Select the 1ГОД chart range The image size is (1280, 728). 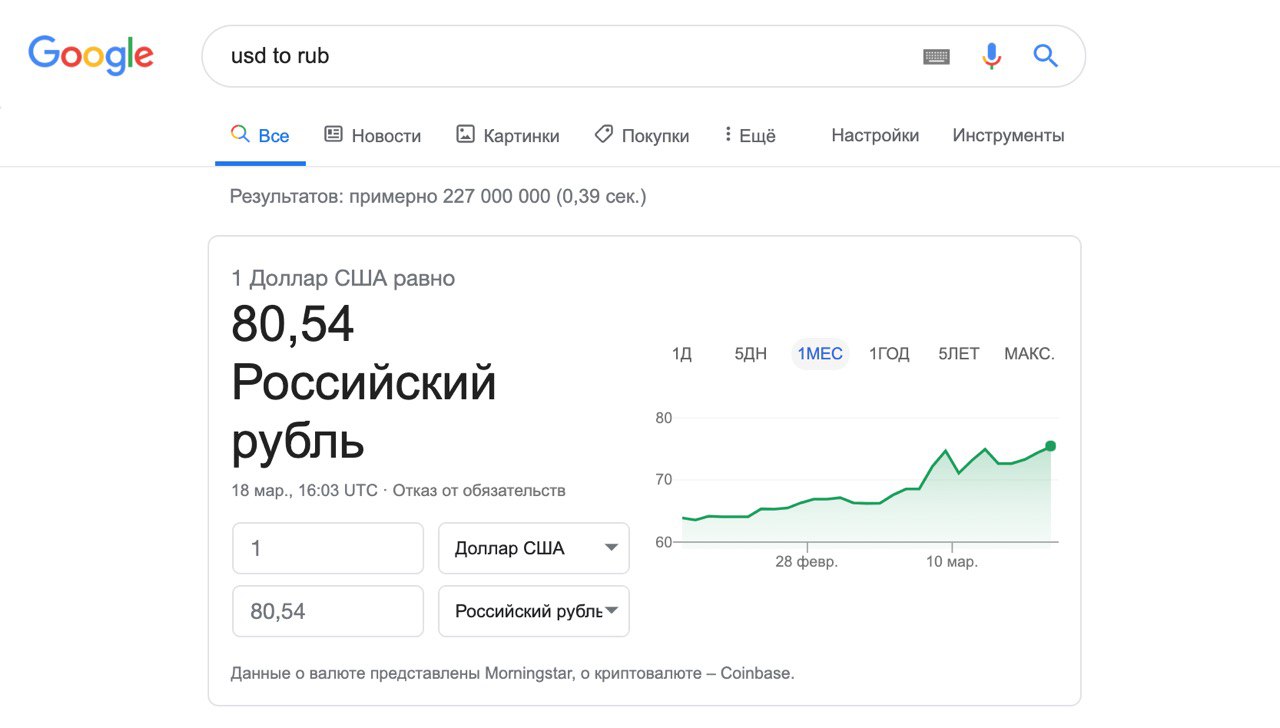pyautogui.click(x=889, y=354)
